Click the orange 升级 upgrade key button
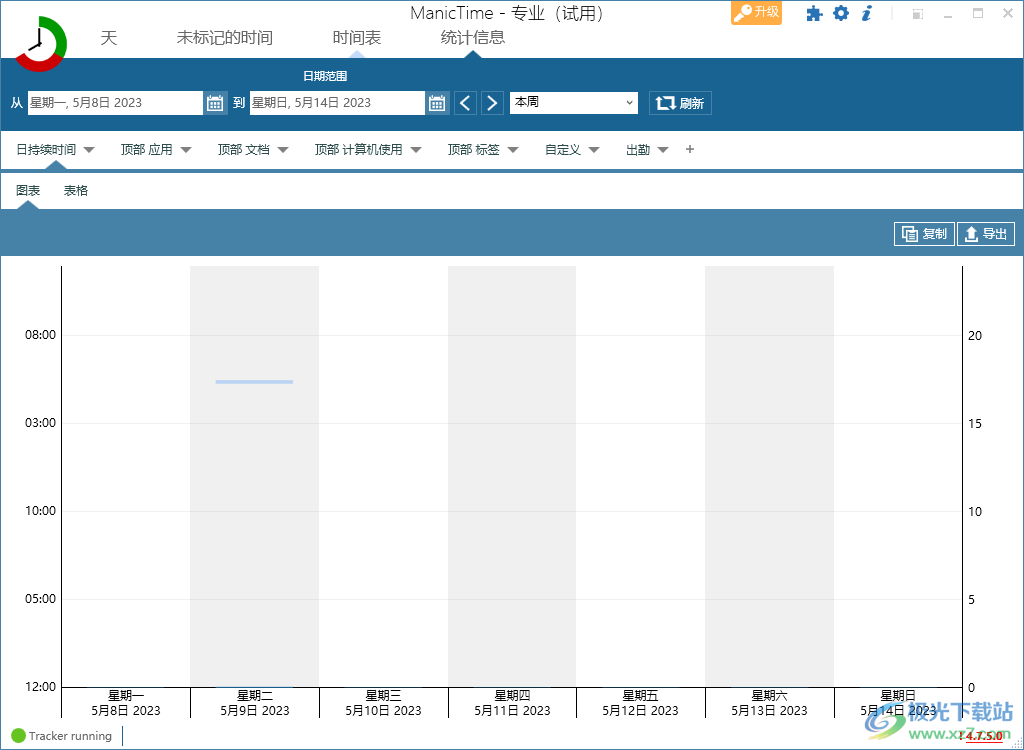1024x750 pixels. click(x=756, y=13)
